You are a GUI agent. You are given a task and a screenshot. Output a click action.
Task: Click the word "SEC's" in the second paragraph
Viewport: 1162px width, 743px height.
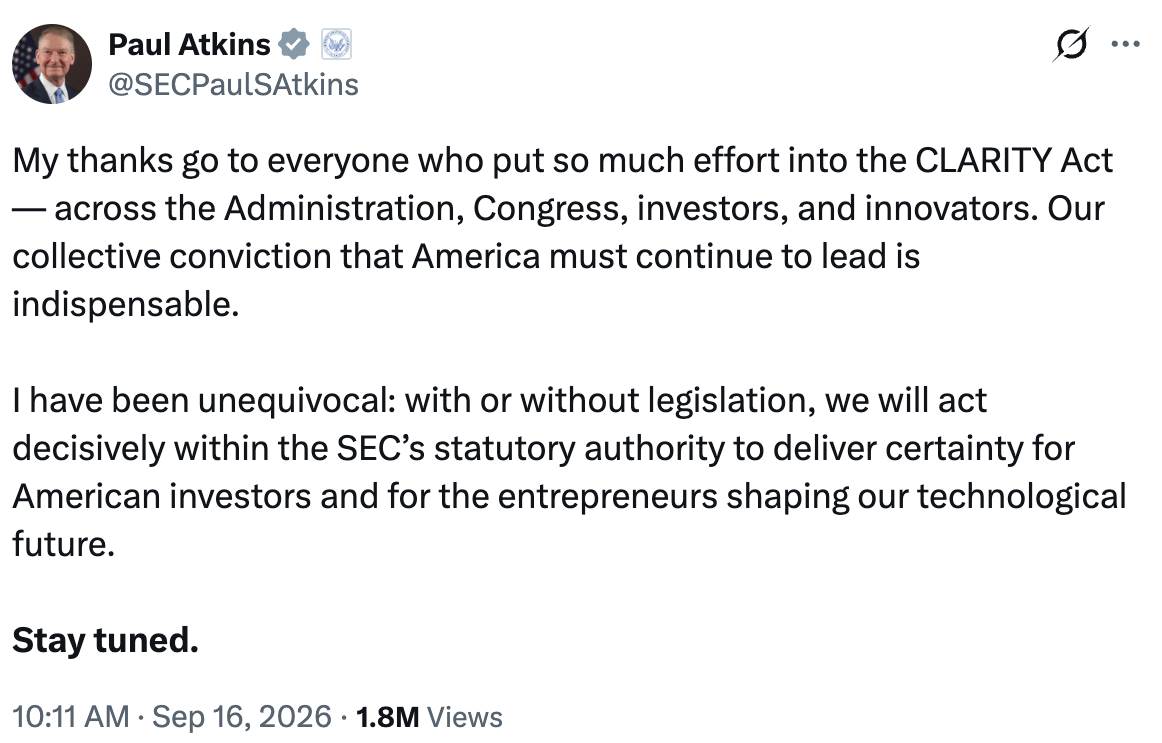(x=381, y=448)
